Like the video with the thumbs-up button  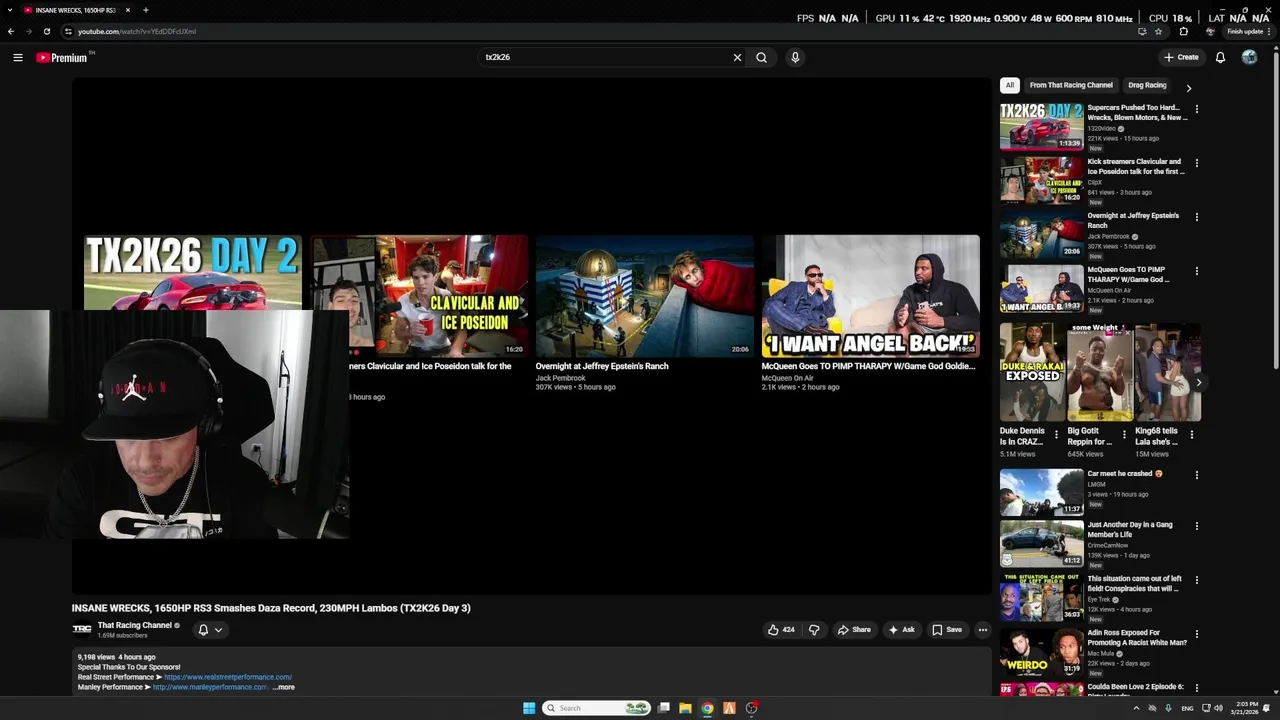tap(781, 630)
